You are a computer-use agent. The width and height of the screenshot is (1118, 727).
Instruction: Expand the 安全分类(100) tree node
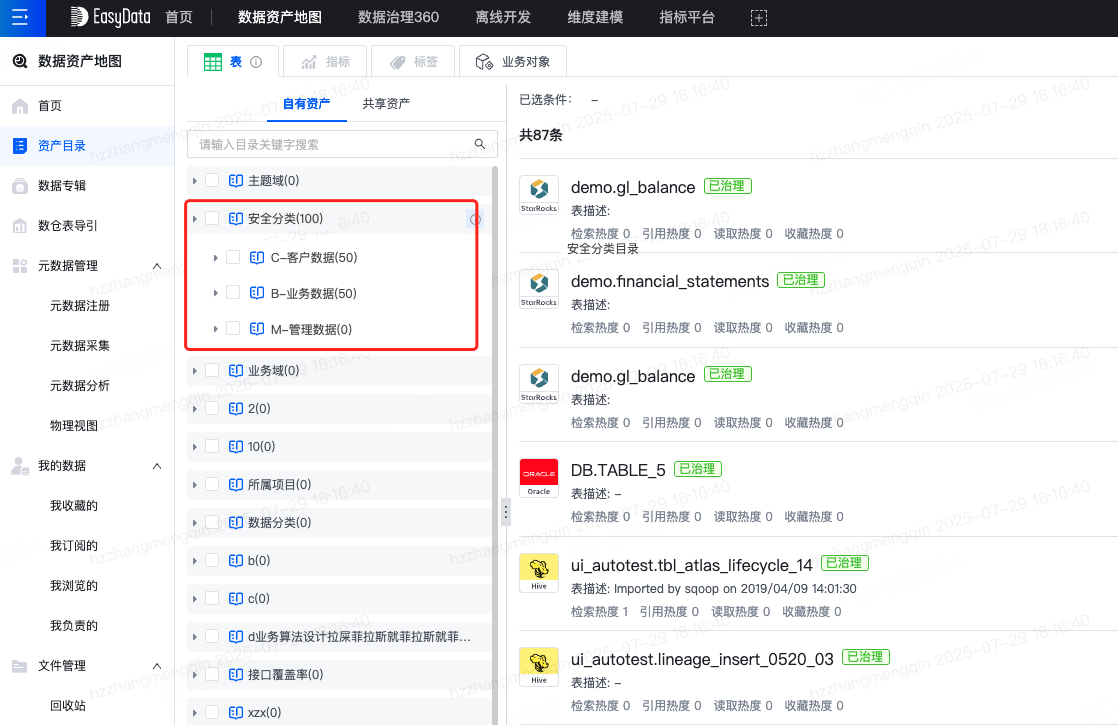pyautogui.click(x=195, y=219)
